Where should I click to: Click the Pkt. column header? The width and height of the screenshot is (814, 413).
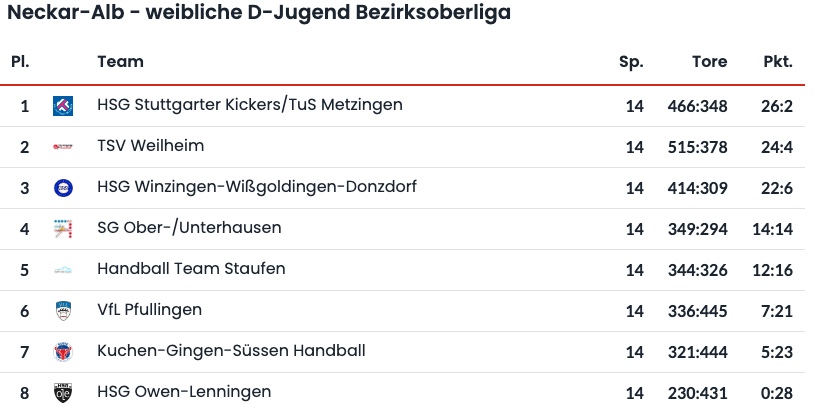pos(777,61)
